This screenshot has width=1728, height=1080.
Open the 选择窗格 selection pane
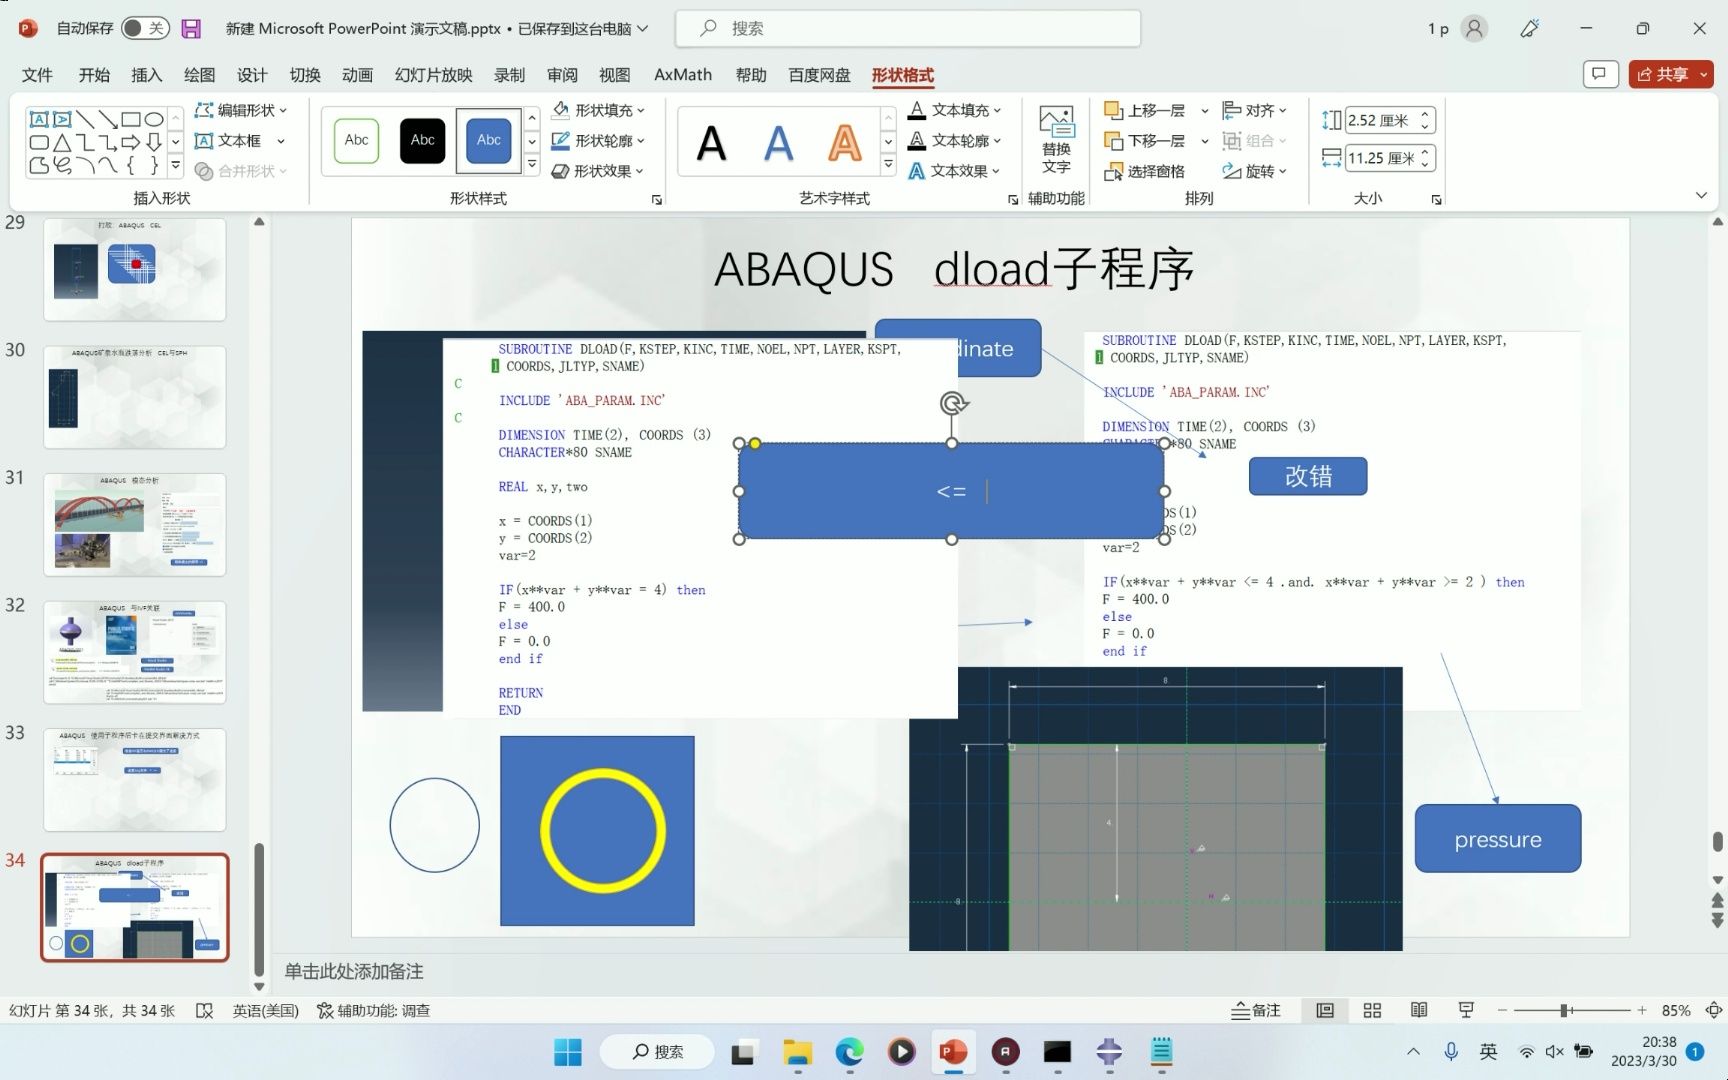point(1144,171)
